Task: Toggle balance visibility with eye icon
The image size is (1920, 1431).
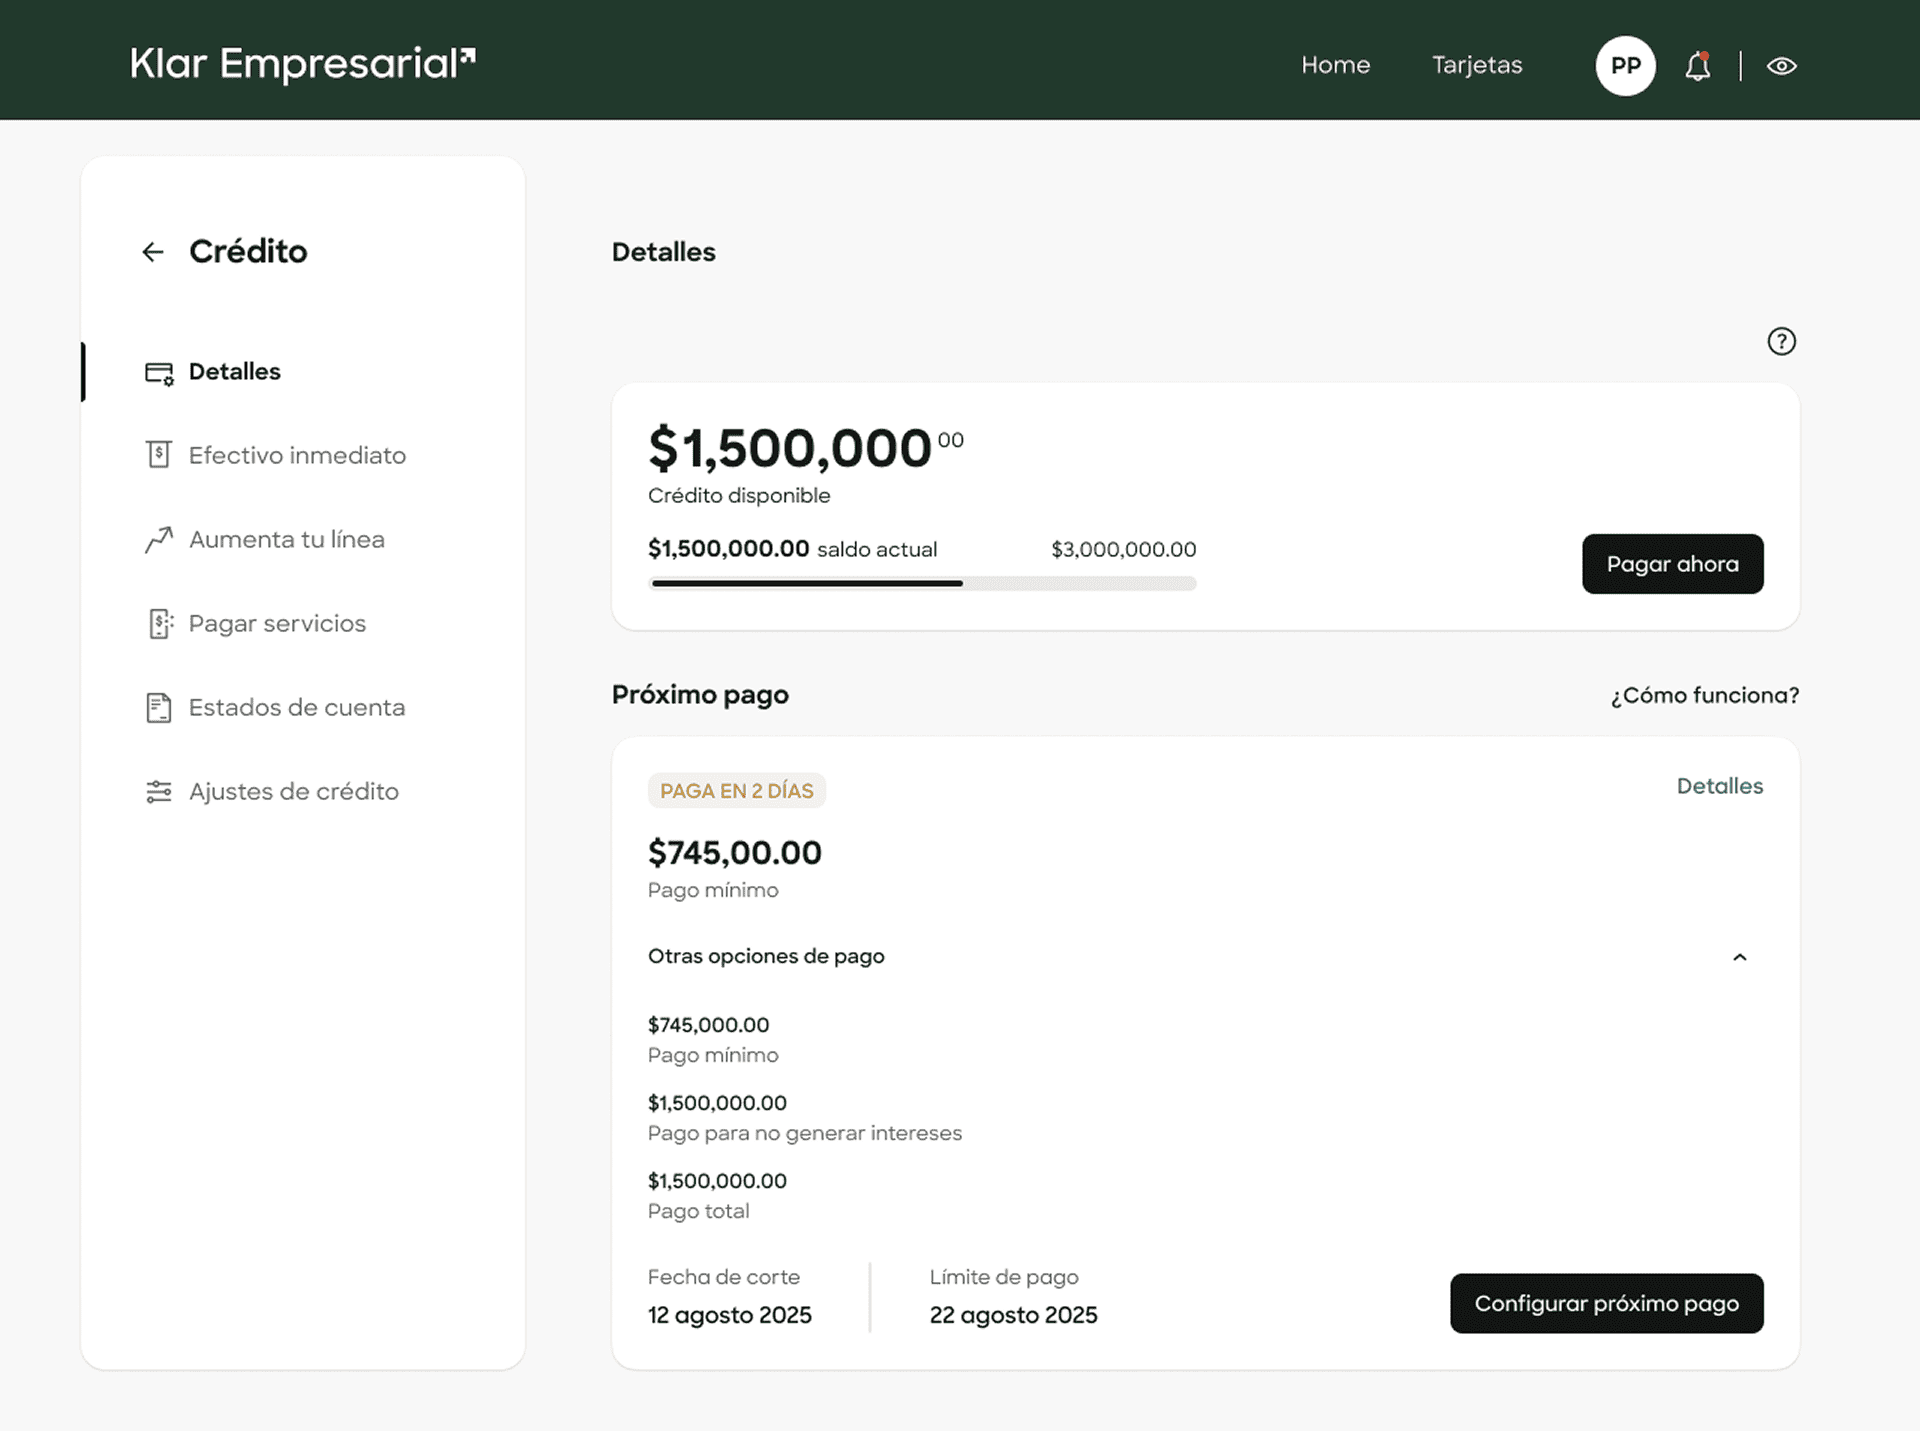Action: click(1781, 66)
